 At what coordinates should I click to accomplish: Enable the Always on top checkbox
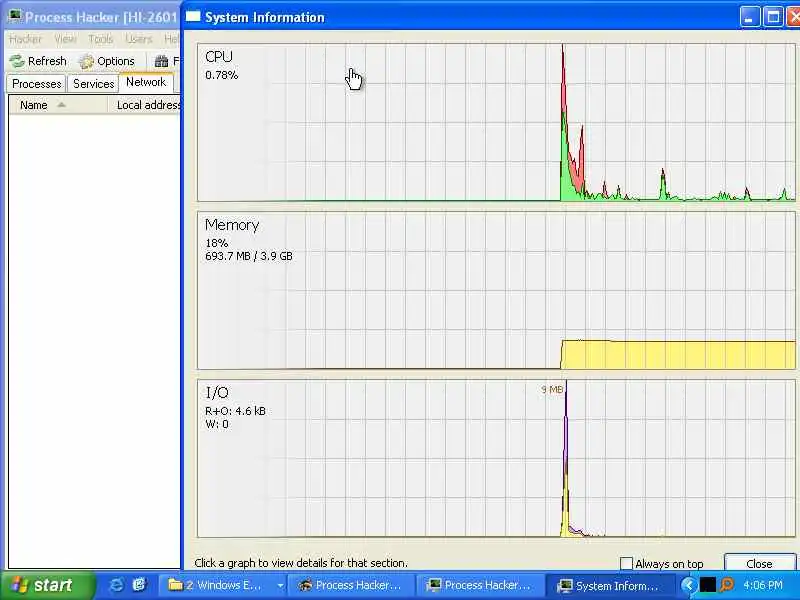click(626, 563)
